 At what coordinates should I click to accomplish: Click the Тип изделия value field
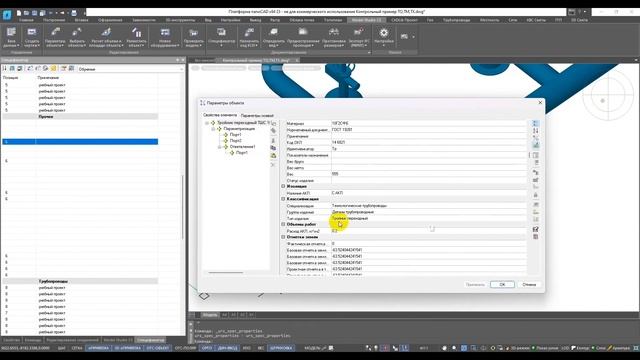[428, 218]
